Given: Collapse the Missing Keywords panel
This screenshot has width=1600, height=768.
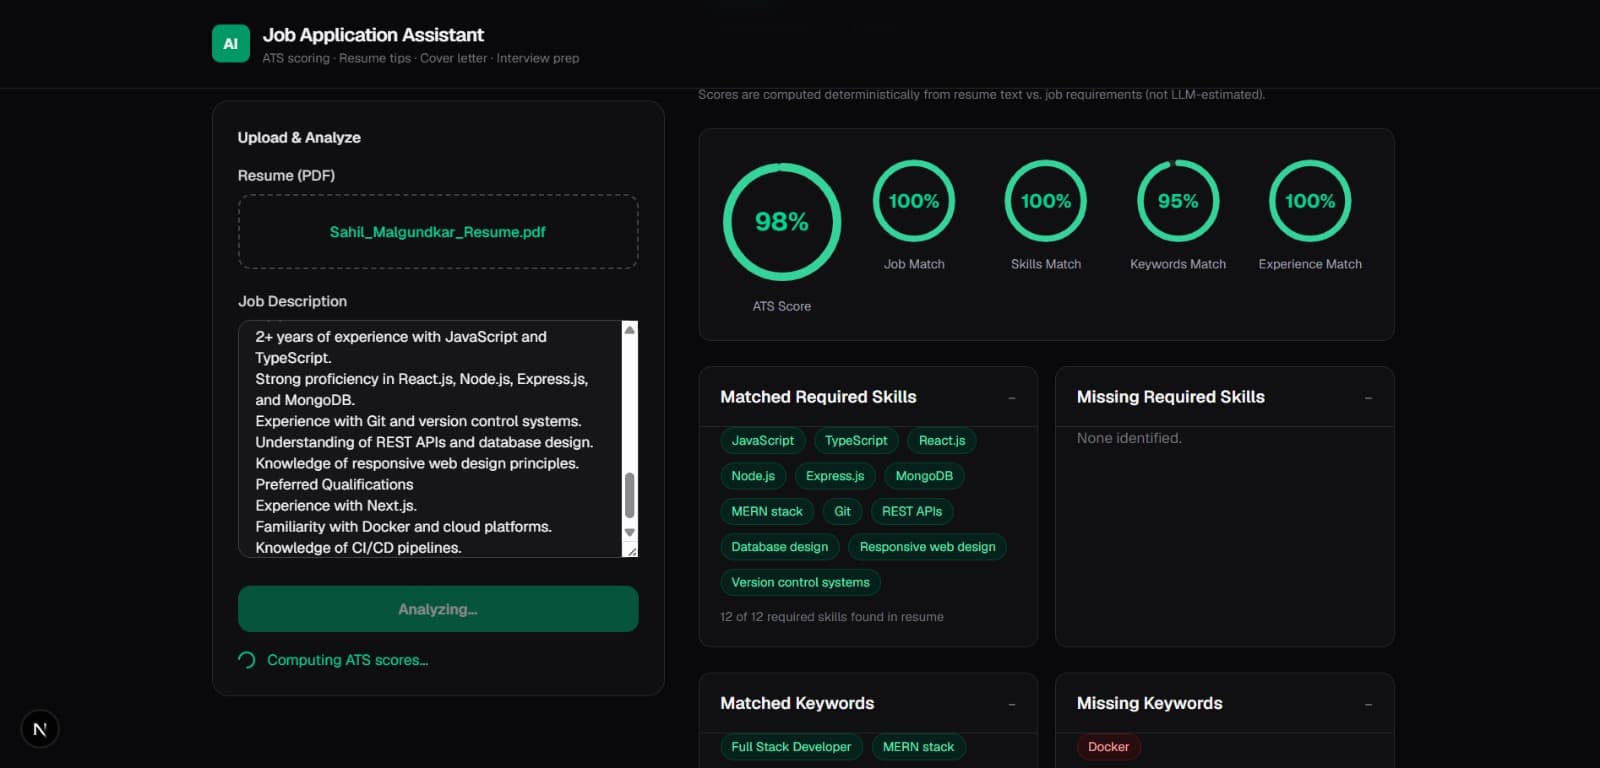Looking at the screenshot, I should click(1368, 704).
